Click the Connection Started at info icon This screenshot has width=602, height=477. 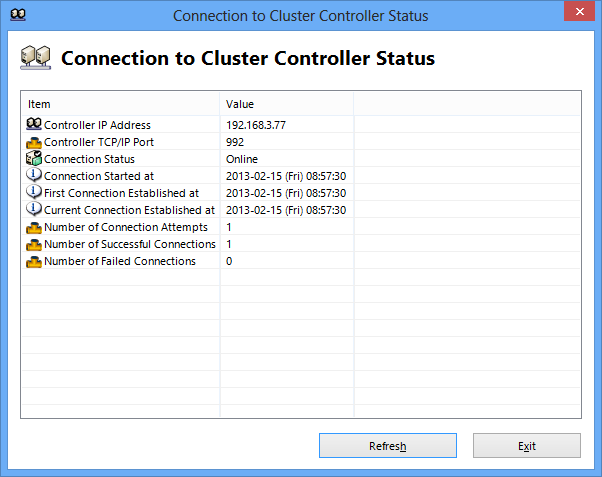click(34, 176)
